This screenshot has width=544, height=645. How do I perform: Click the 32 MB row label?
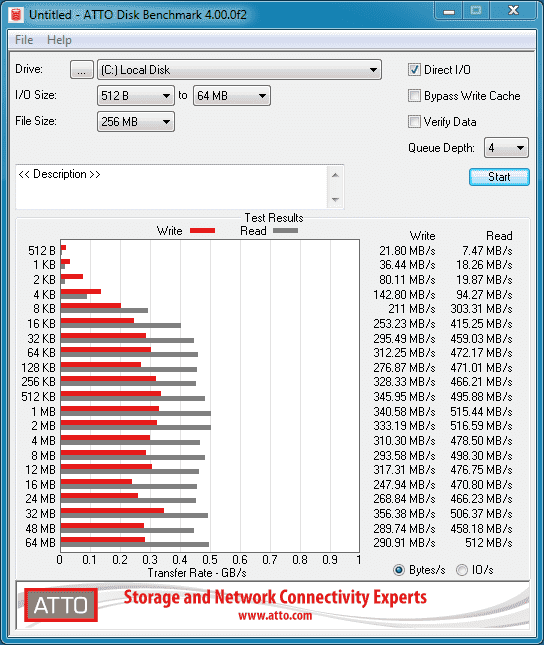(40, 513)
